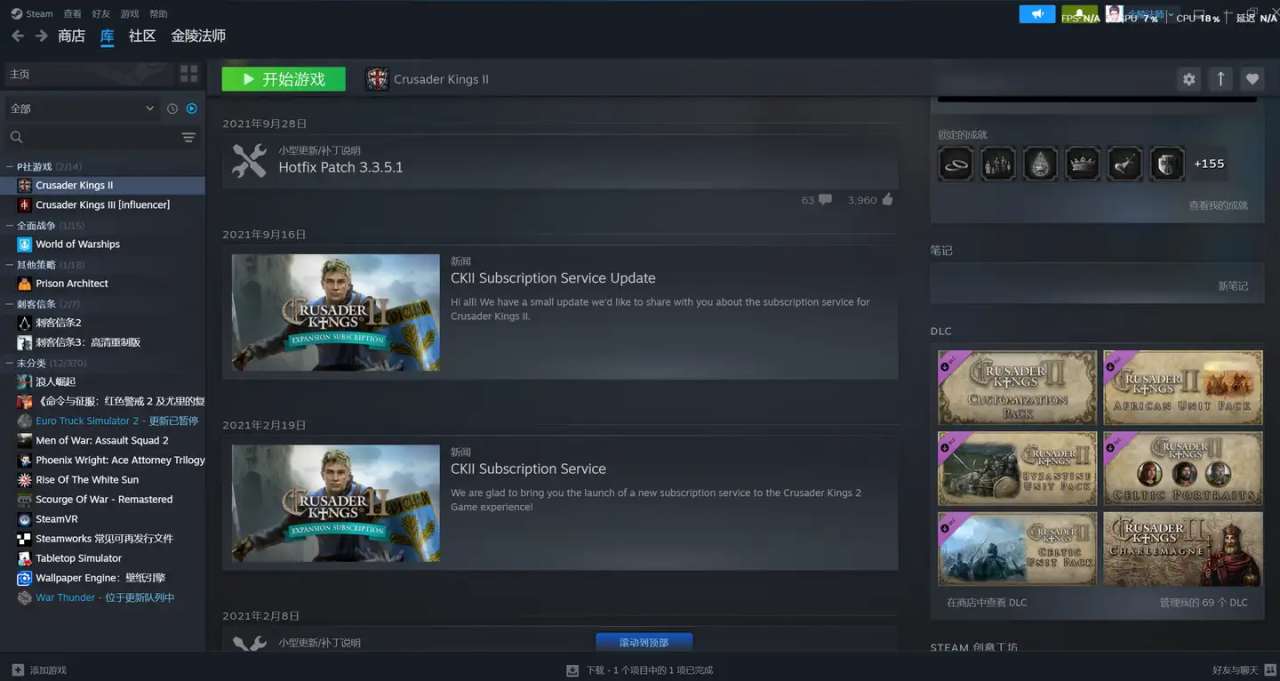Like the Hotfix Patch 3.3.5.1 thumbs-up
Viewport: 1280px width, 681px height.
coord(887,200)
